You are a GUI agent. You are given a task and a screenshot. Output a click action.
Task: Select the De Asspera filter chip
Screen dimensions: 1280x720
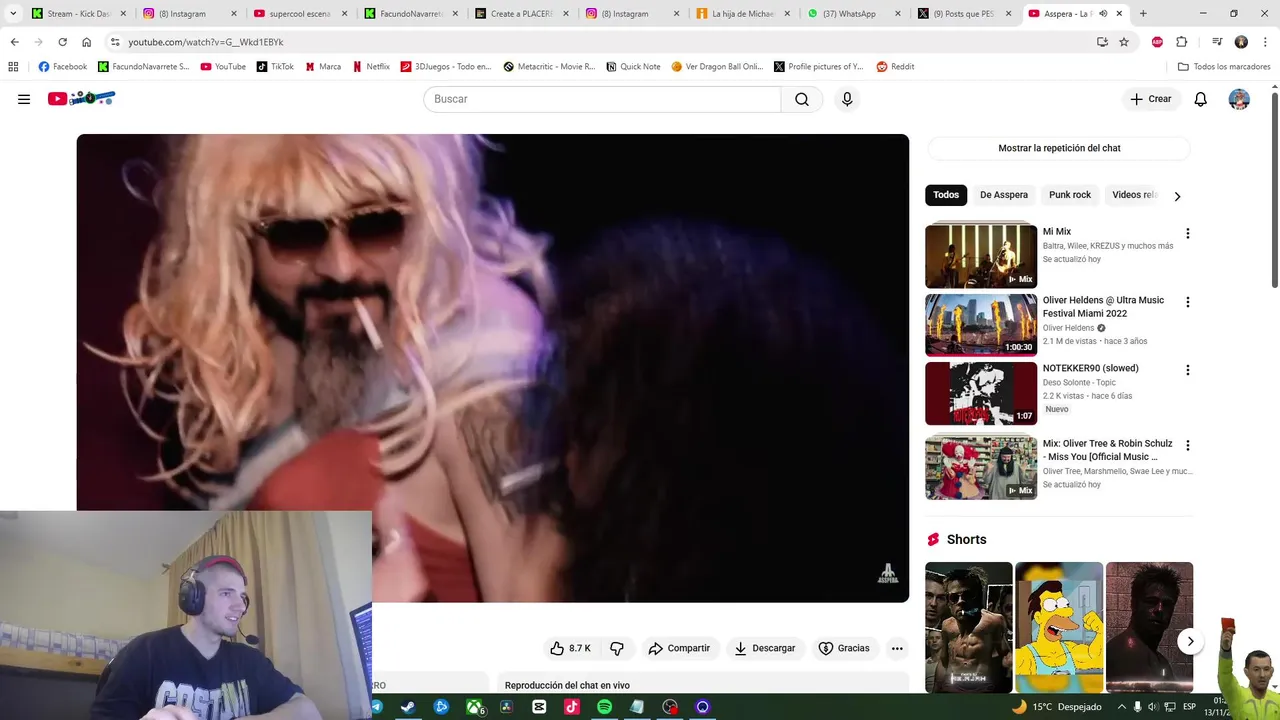click(1004, 195)
